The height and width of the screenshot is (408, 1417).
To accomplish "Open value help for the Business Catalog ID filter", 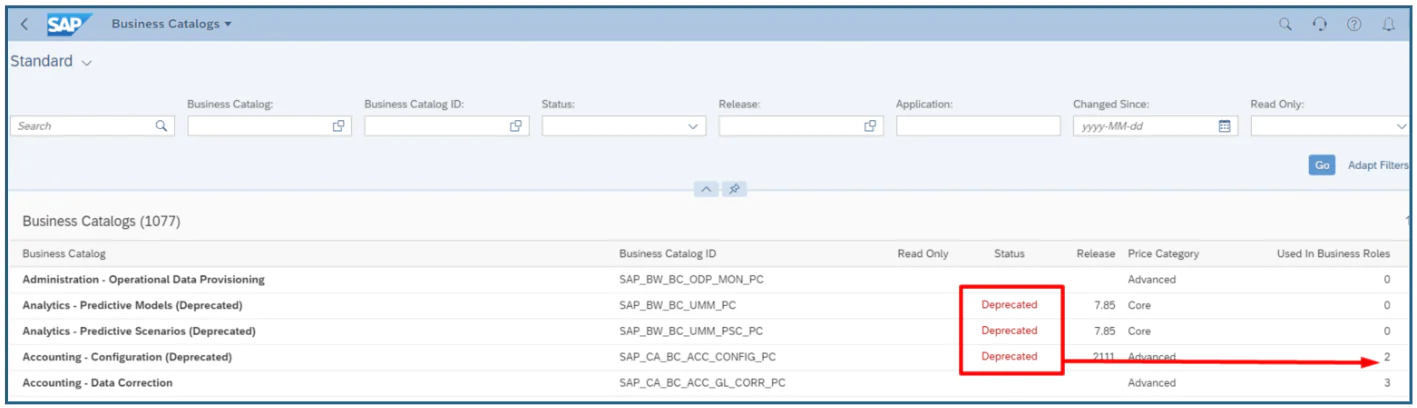I will [516, 126].
